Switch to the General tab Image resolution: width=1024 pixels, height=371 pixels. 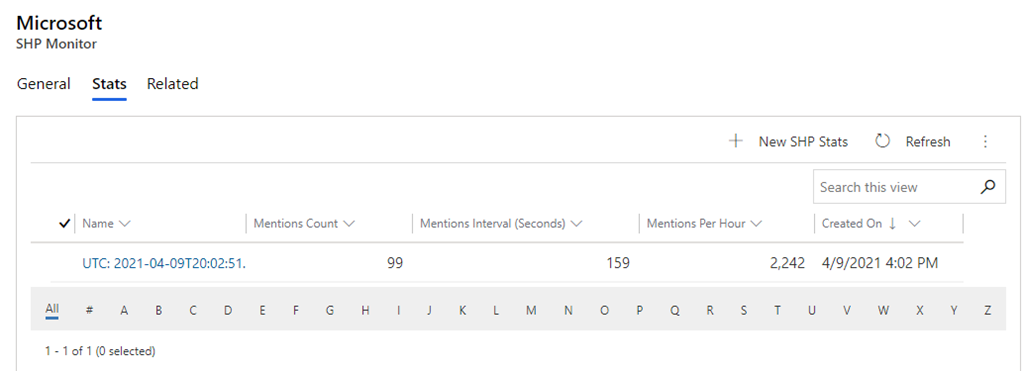44,84
